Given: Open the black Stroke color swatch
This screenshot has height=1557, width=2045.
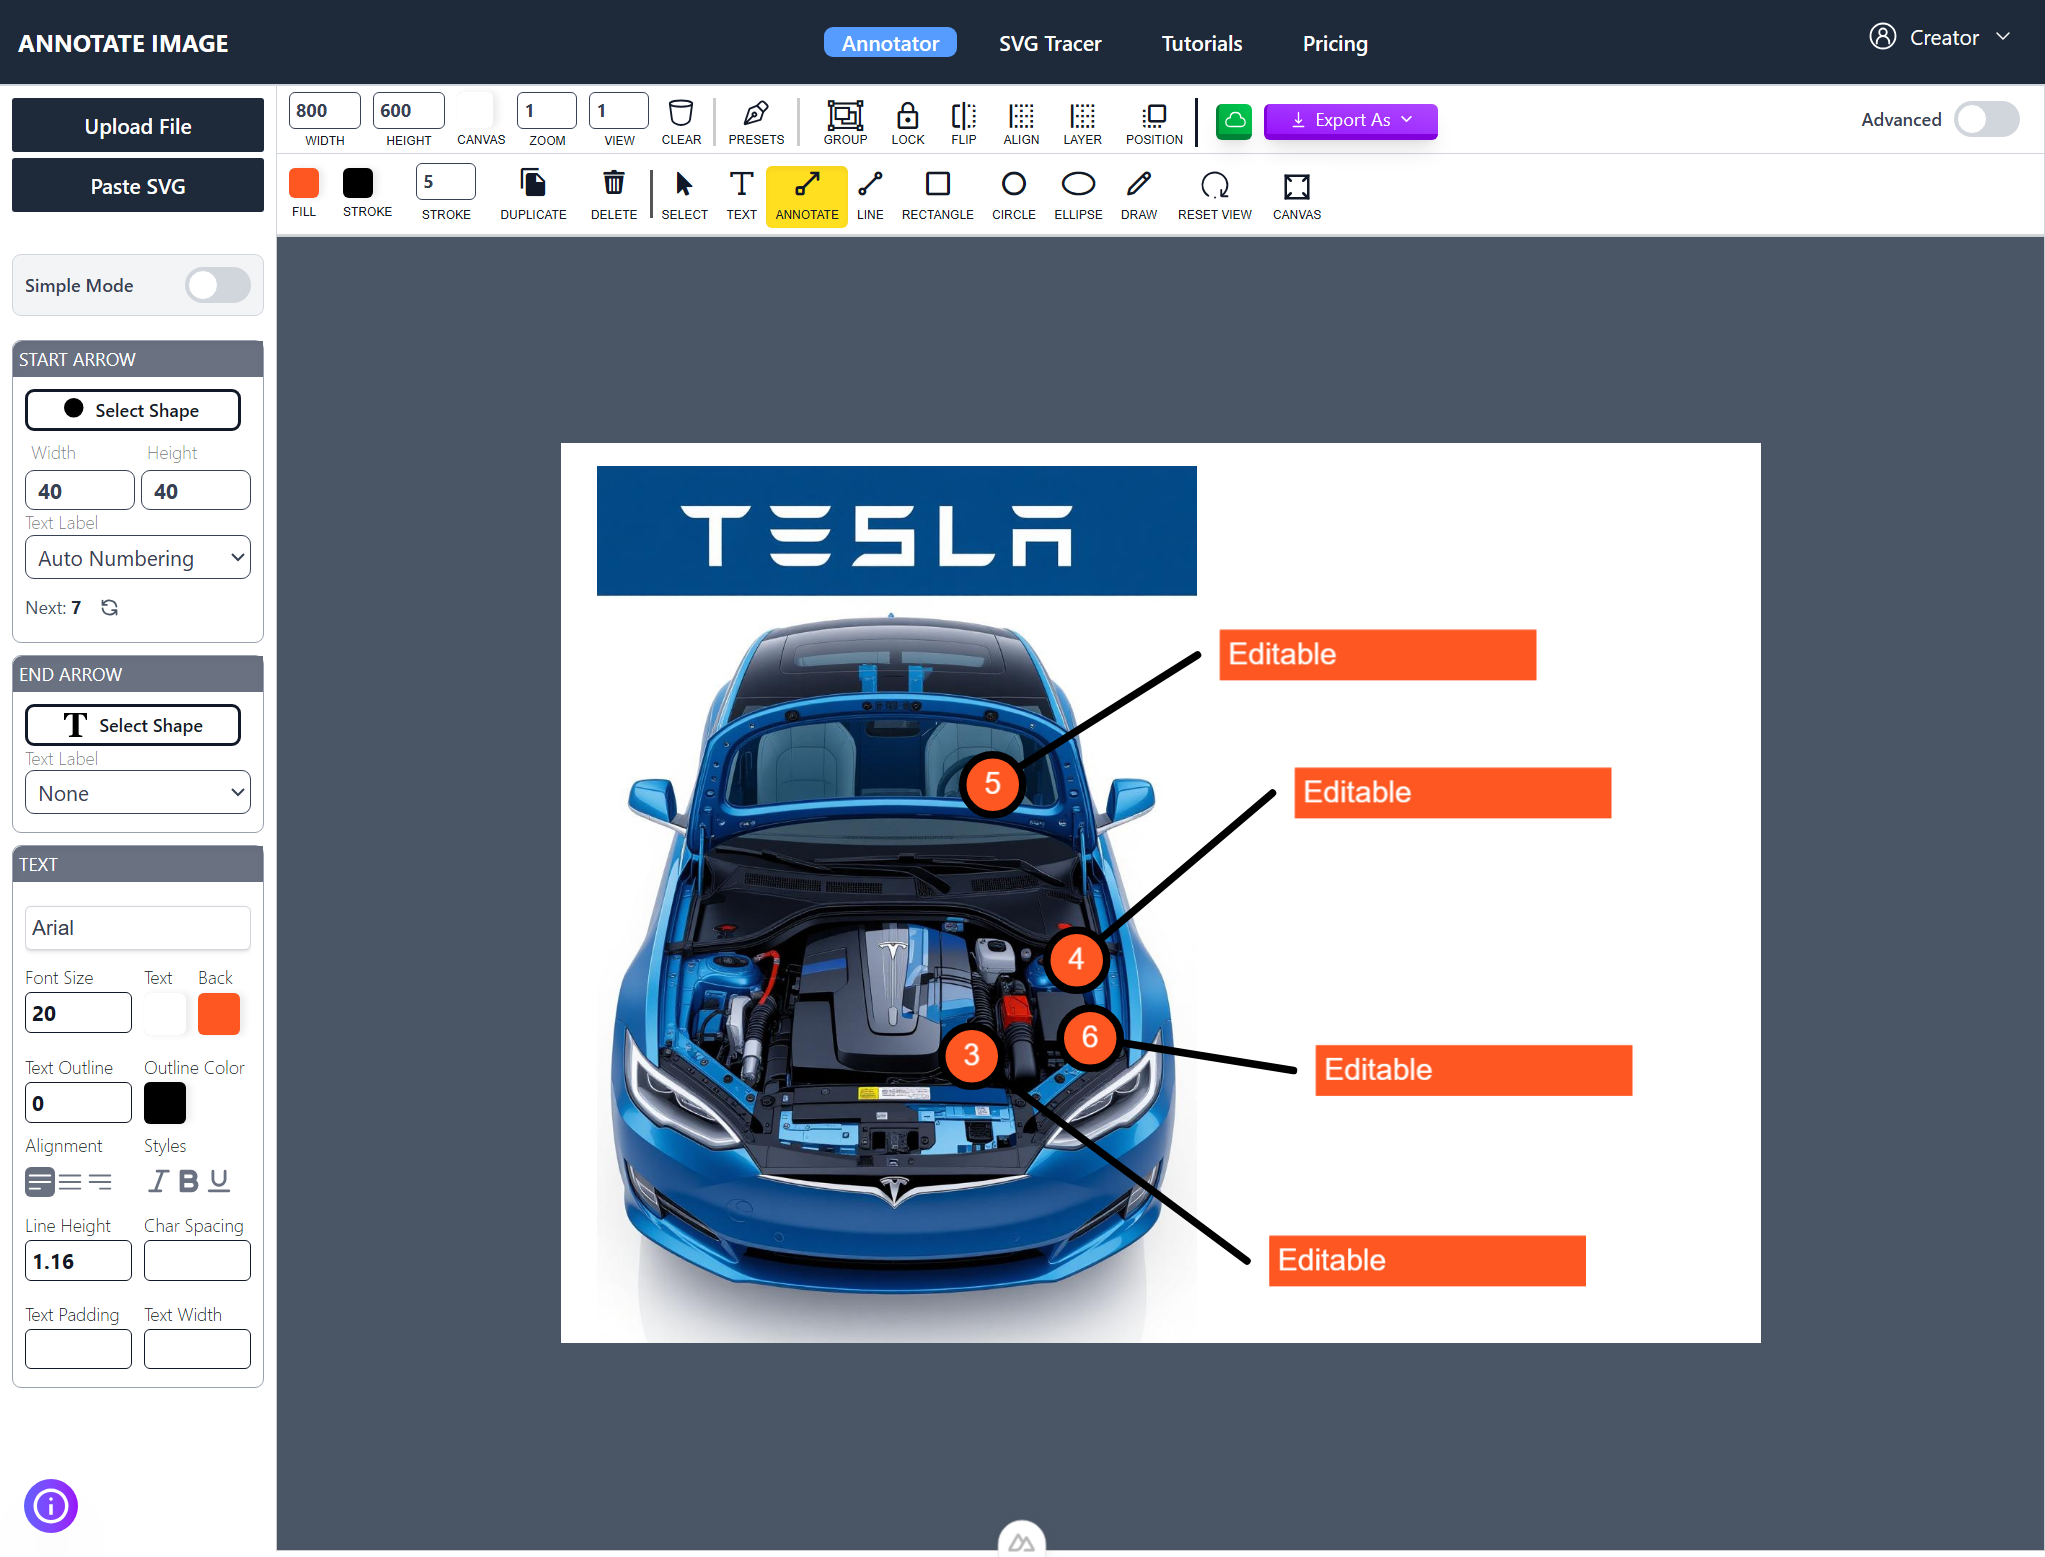Looking at the screenshot, I should [x=358, y=183].
